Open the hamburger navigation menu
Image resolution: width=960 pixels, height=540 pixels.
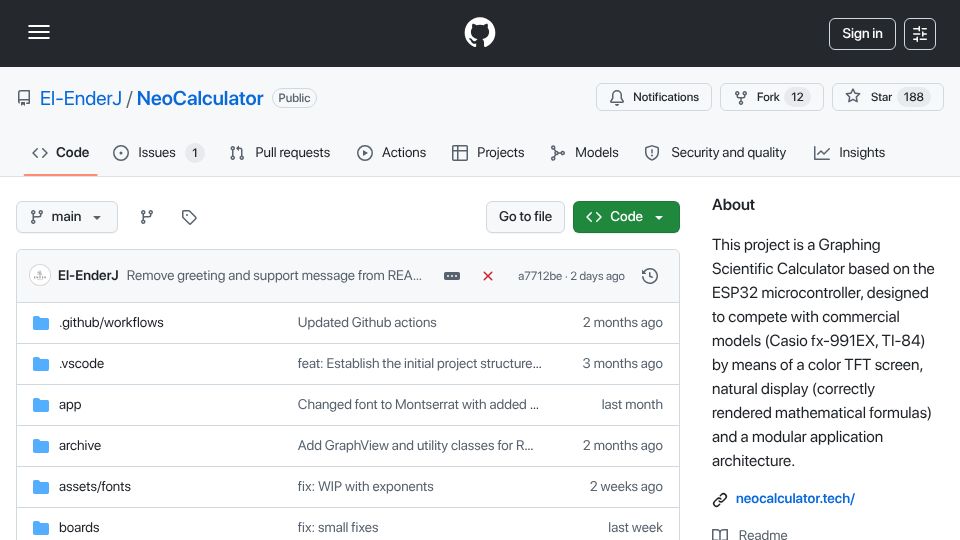point(39,32)
